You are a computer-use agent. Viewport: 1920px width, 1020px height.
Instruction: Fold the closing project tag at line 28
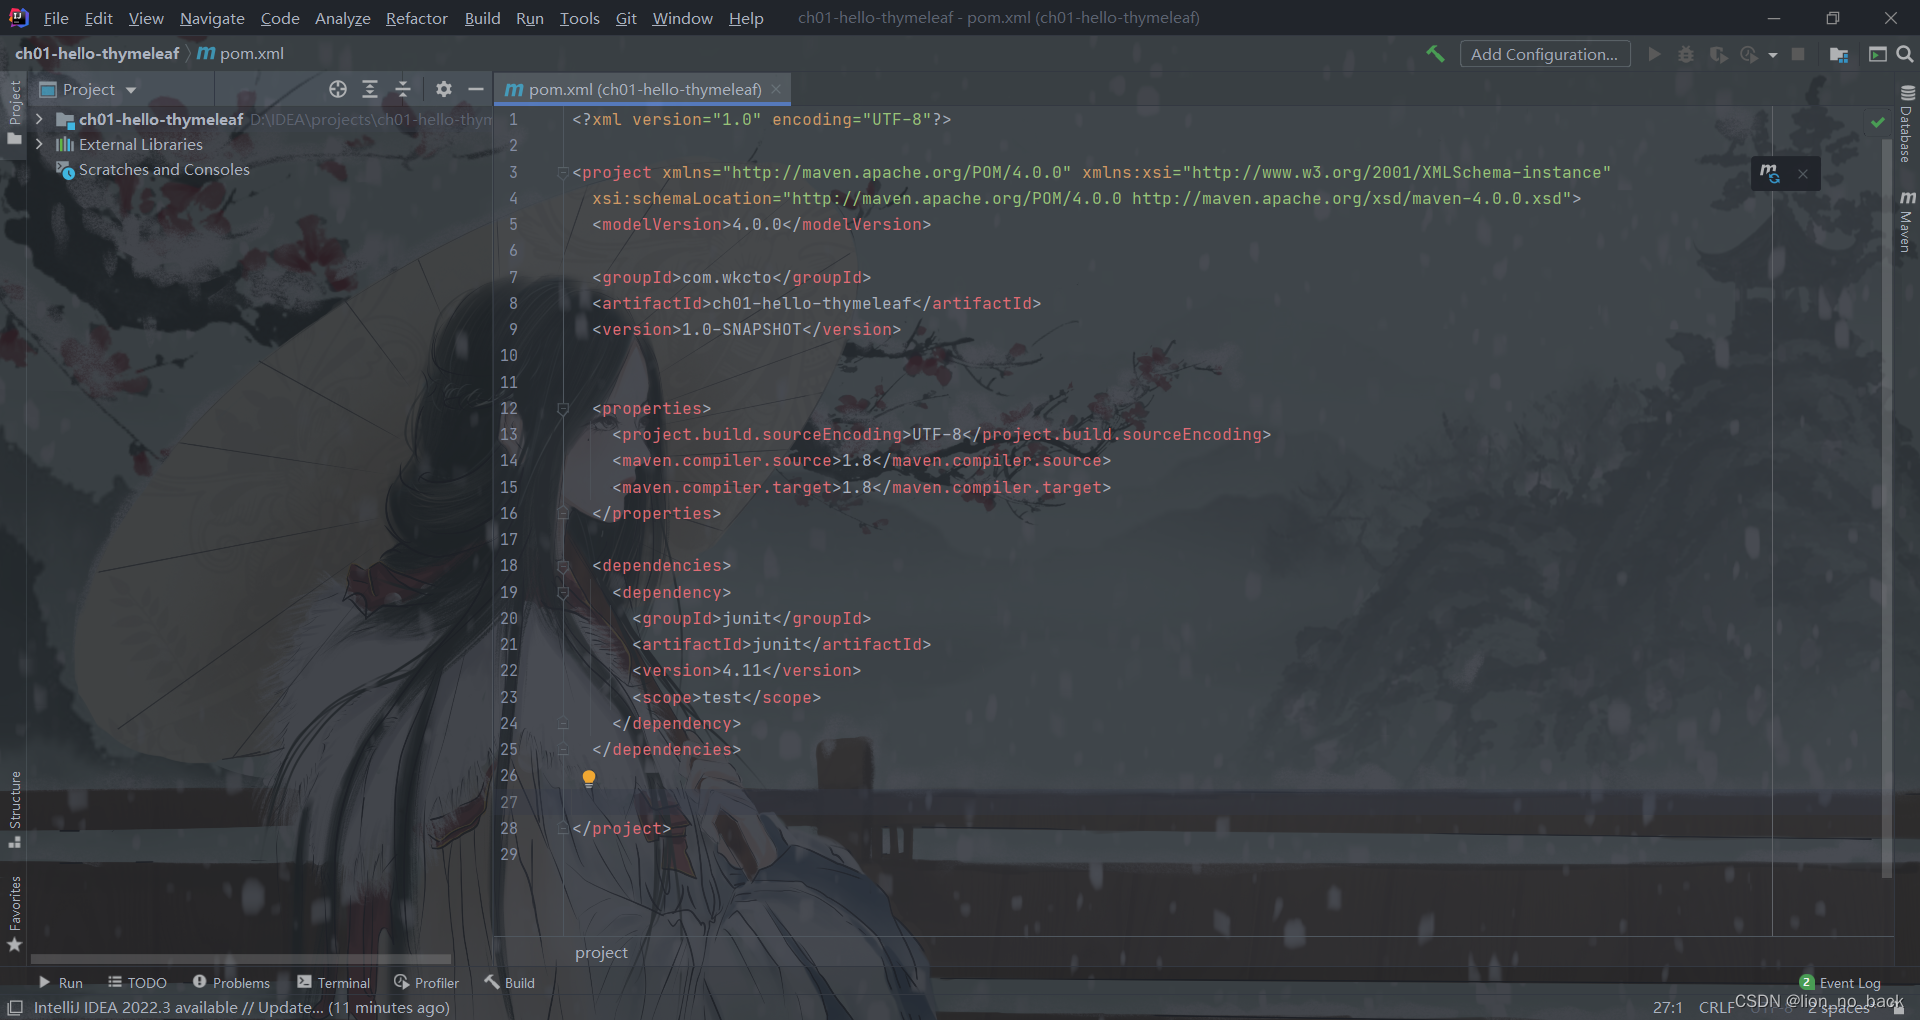click(x=562, y=828)
